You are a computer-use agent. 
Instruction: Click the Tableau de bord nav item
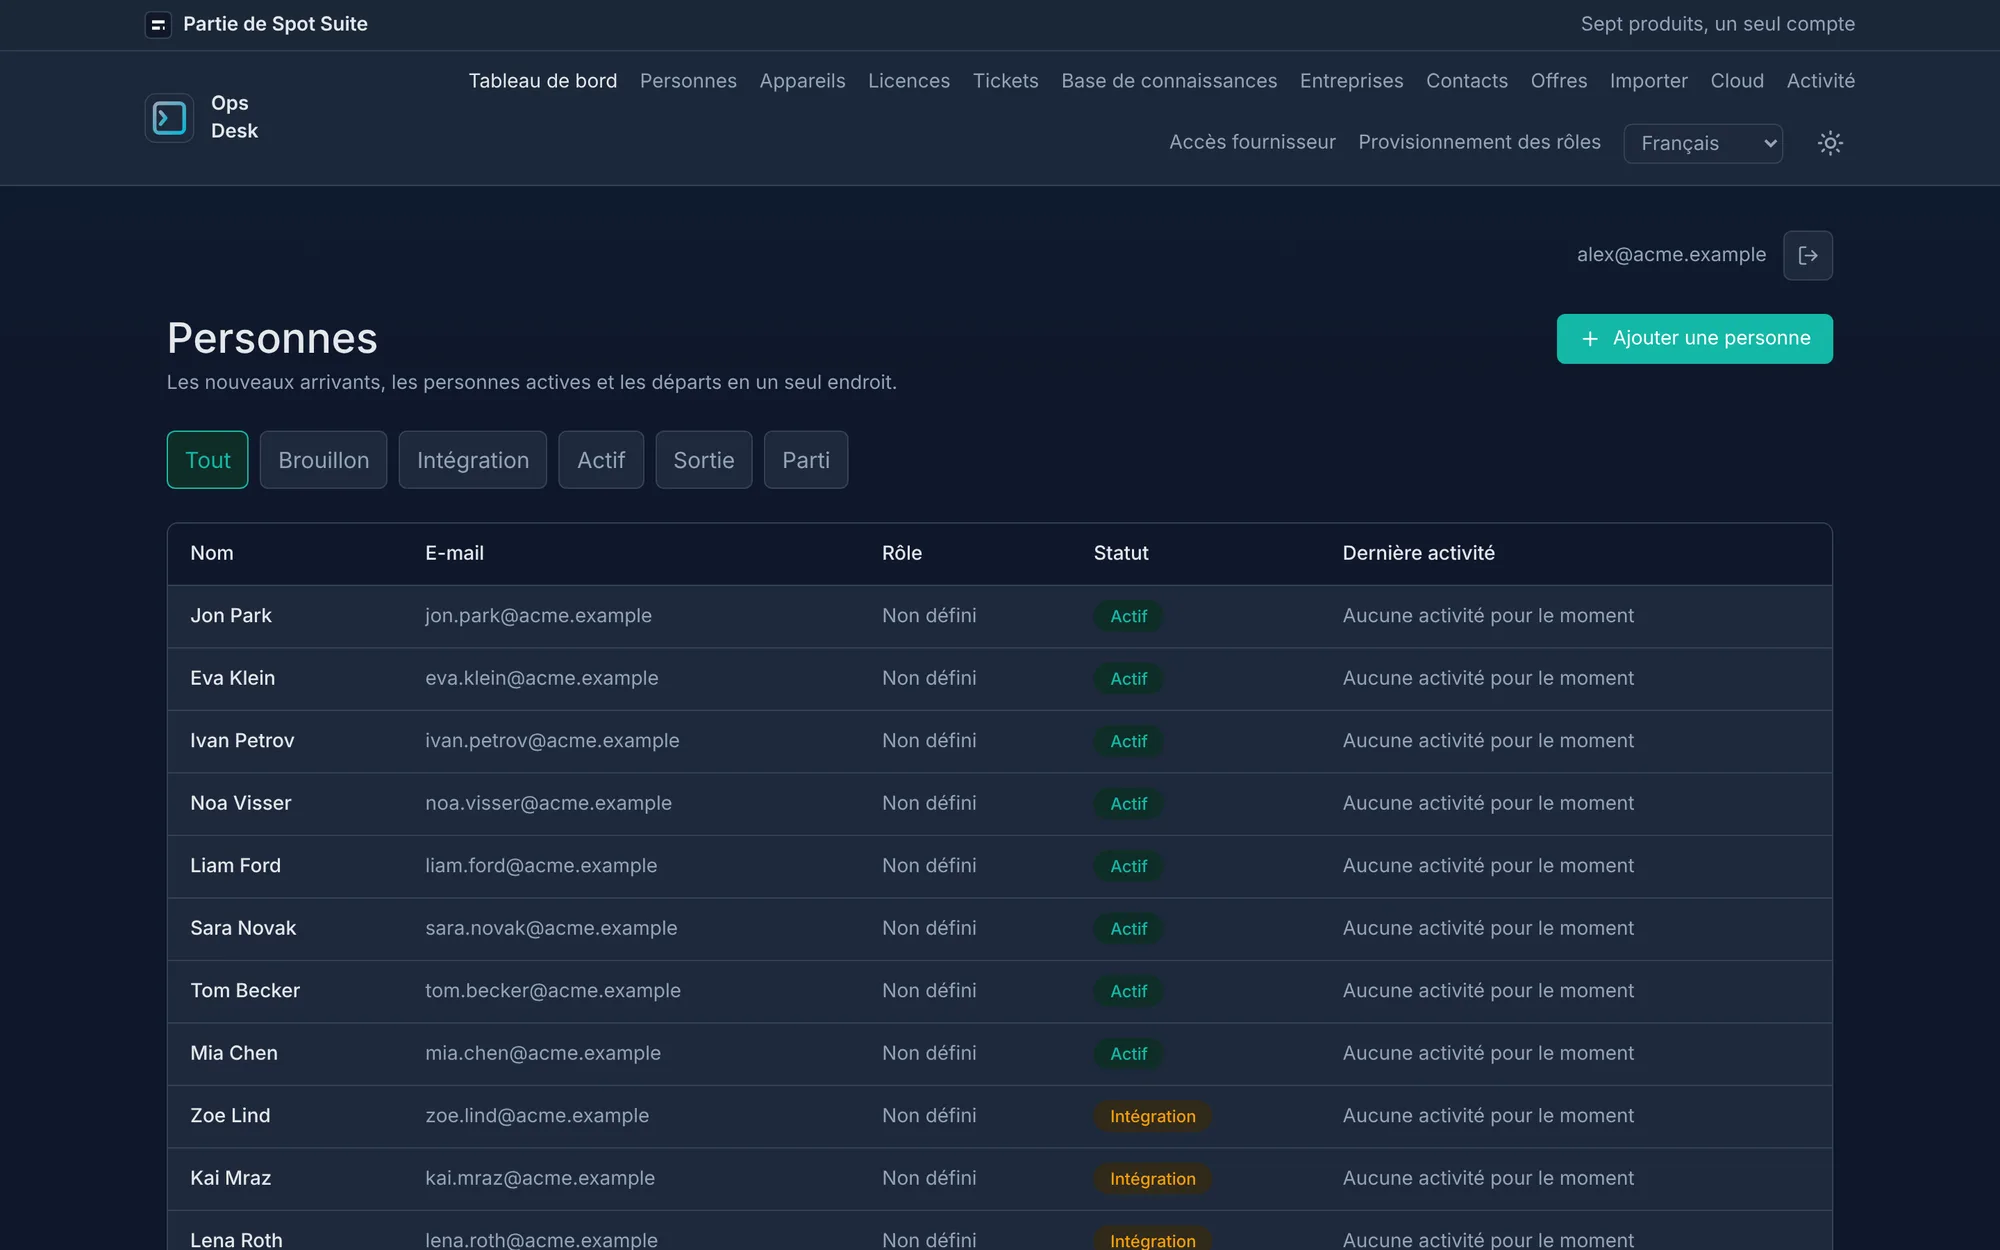543,81
